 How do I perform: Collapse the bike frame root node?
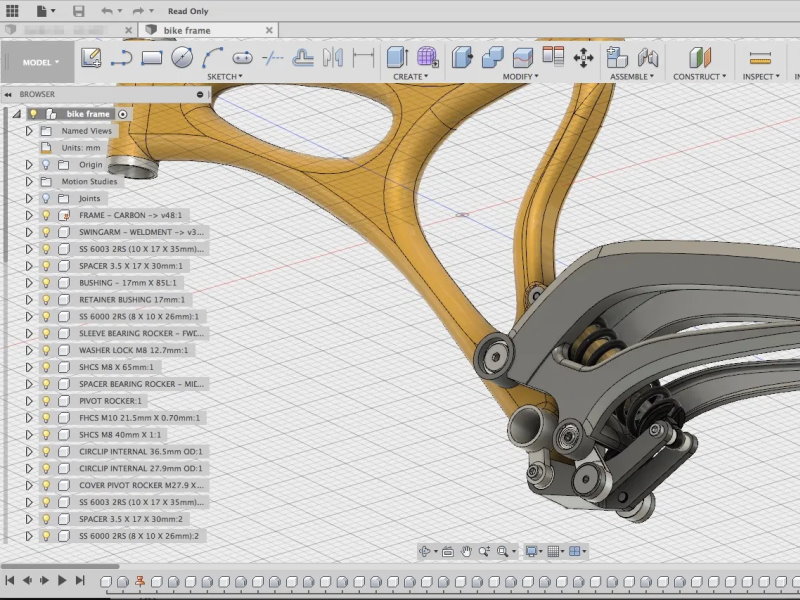coord(17,114)
